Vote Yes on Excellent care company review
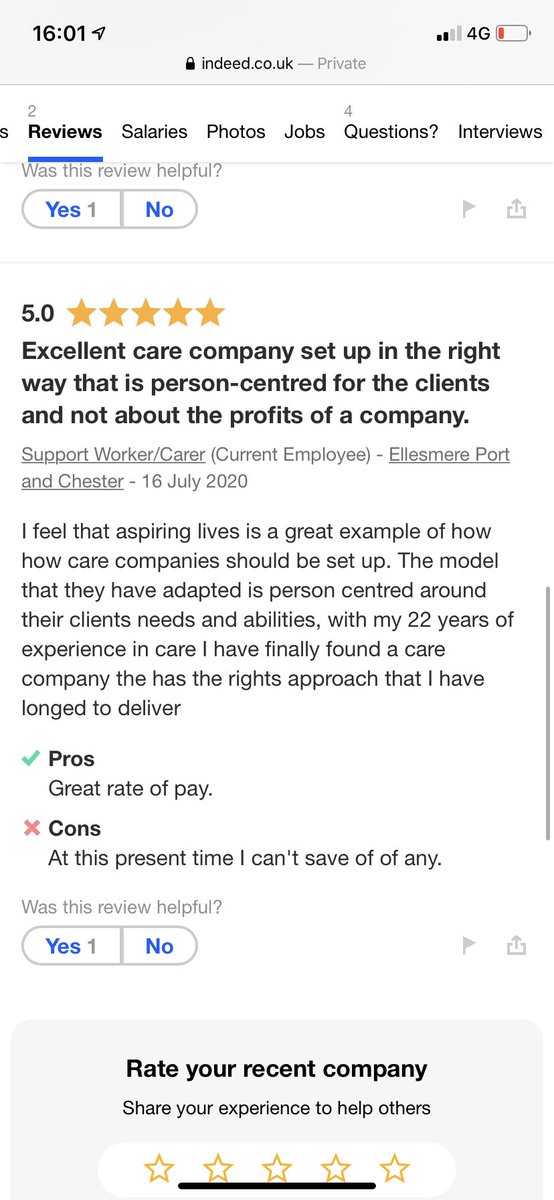The width and height of the screenshot is (554, 1200). point(72,945)
